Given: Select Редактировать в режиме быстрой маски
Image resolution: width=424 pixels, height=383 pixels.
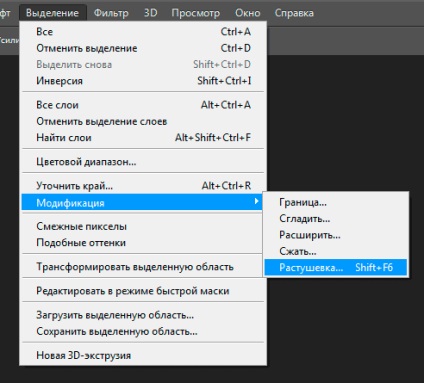Looking at the screenshot, I should point(143,291).
